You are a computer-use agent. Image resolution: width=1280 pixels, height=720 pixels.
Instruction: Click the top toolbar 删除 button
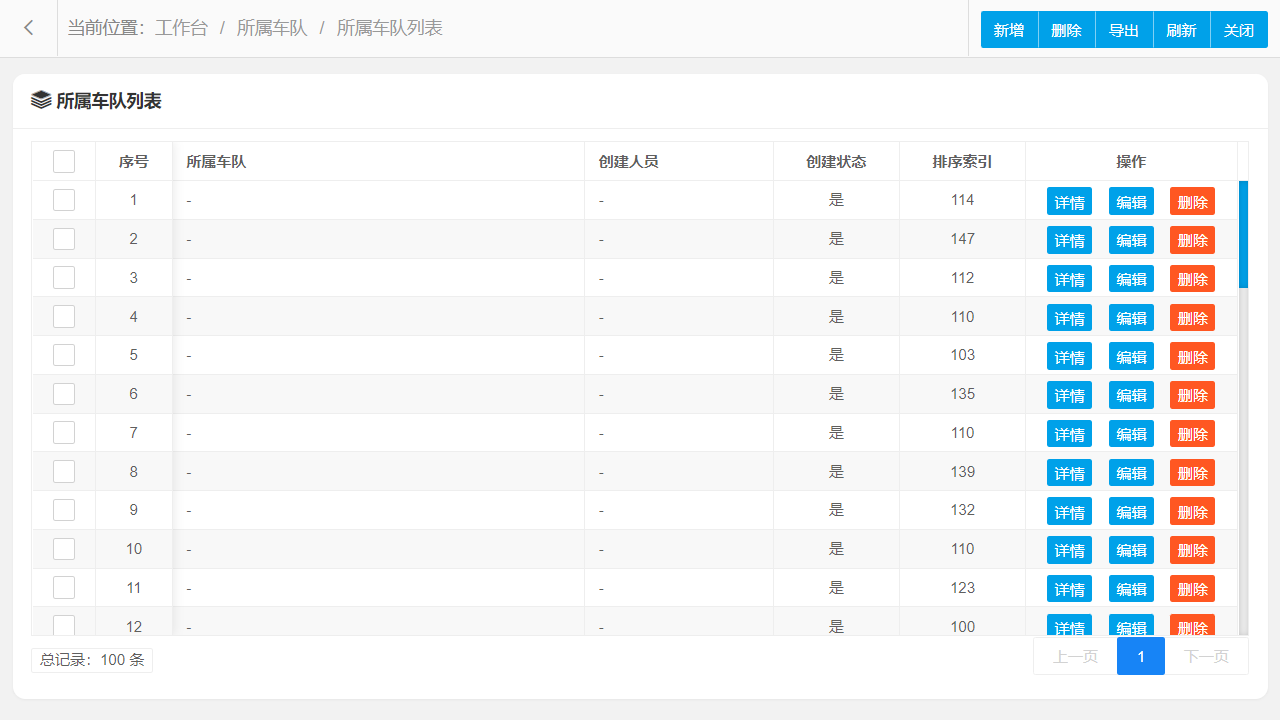coord(1067,30)
